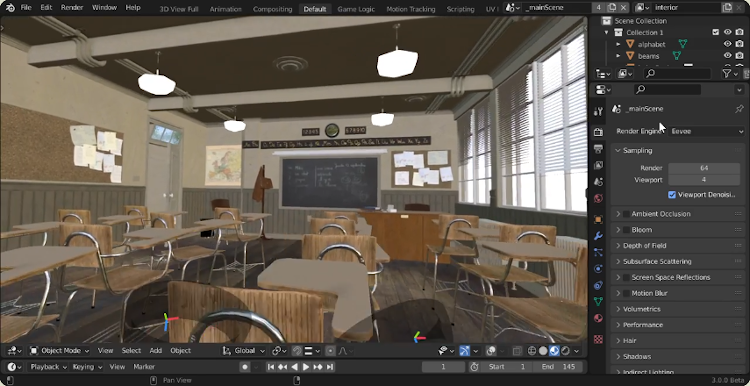Toggle the Viewport Denoising checkbox
The image size is (750, 386).
(x=672, y=195)
